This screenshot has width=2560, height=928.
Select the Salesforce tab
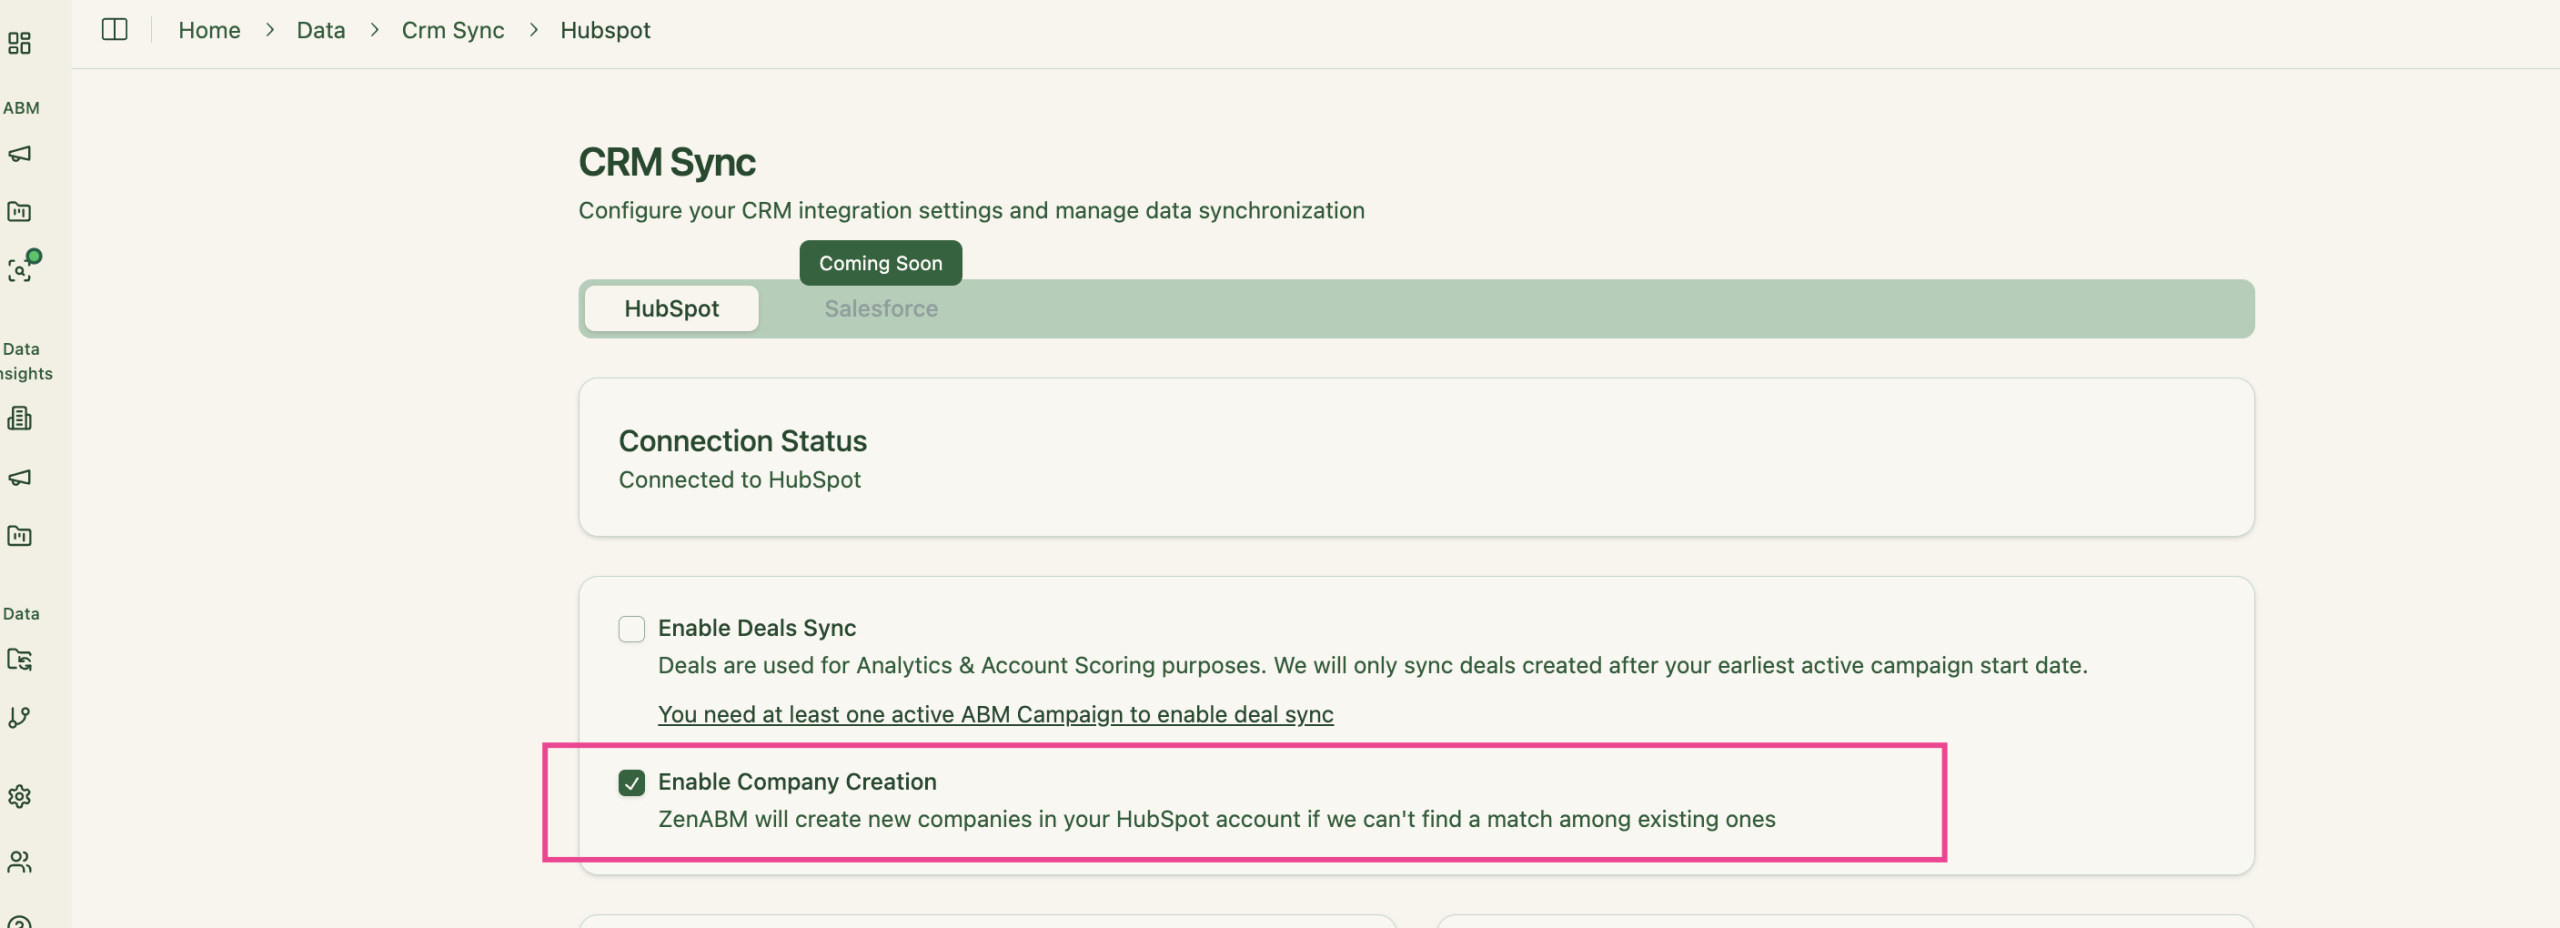click(x=881, y=309)
